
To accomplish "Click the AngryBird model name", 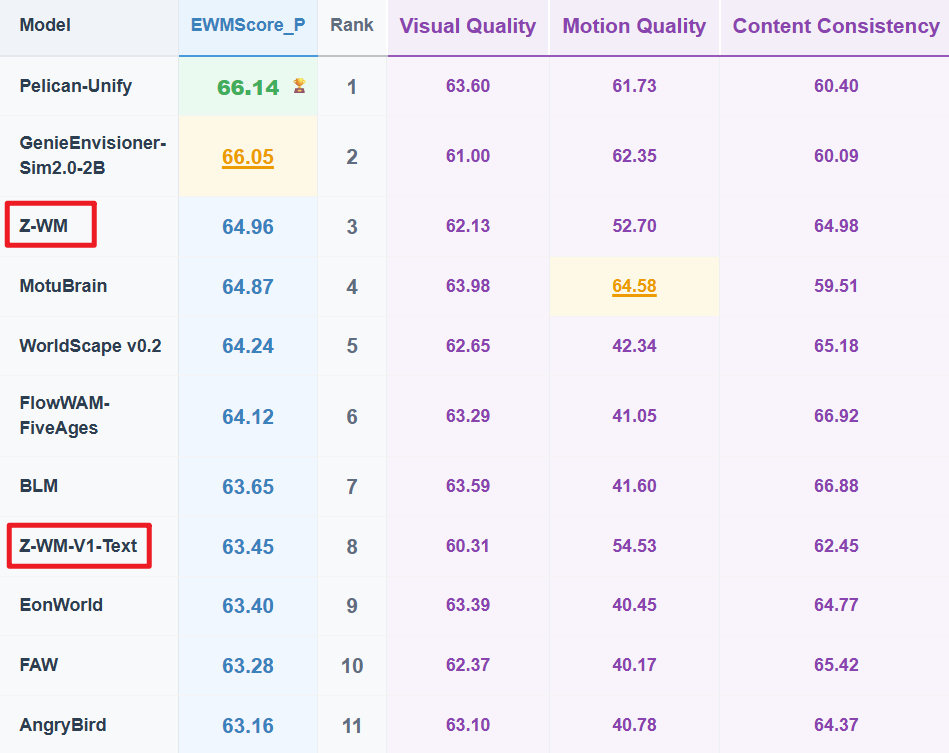I will click(63, 725).
